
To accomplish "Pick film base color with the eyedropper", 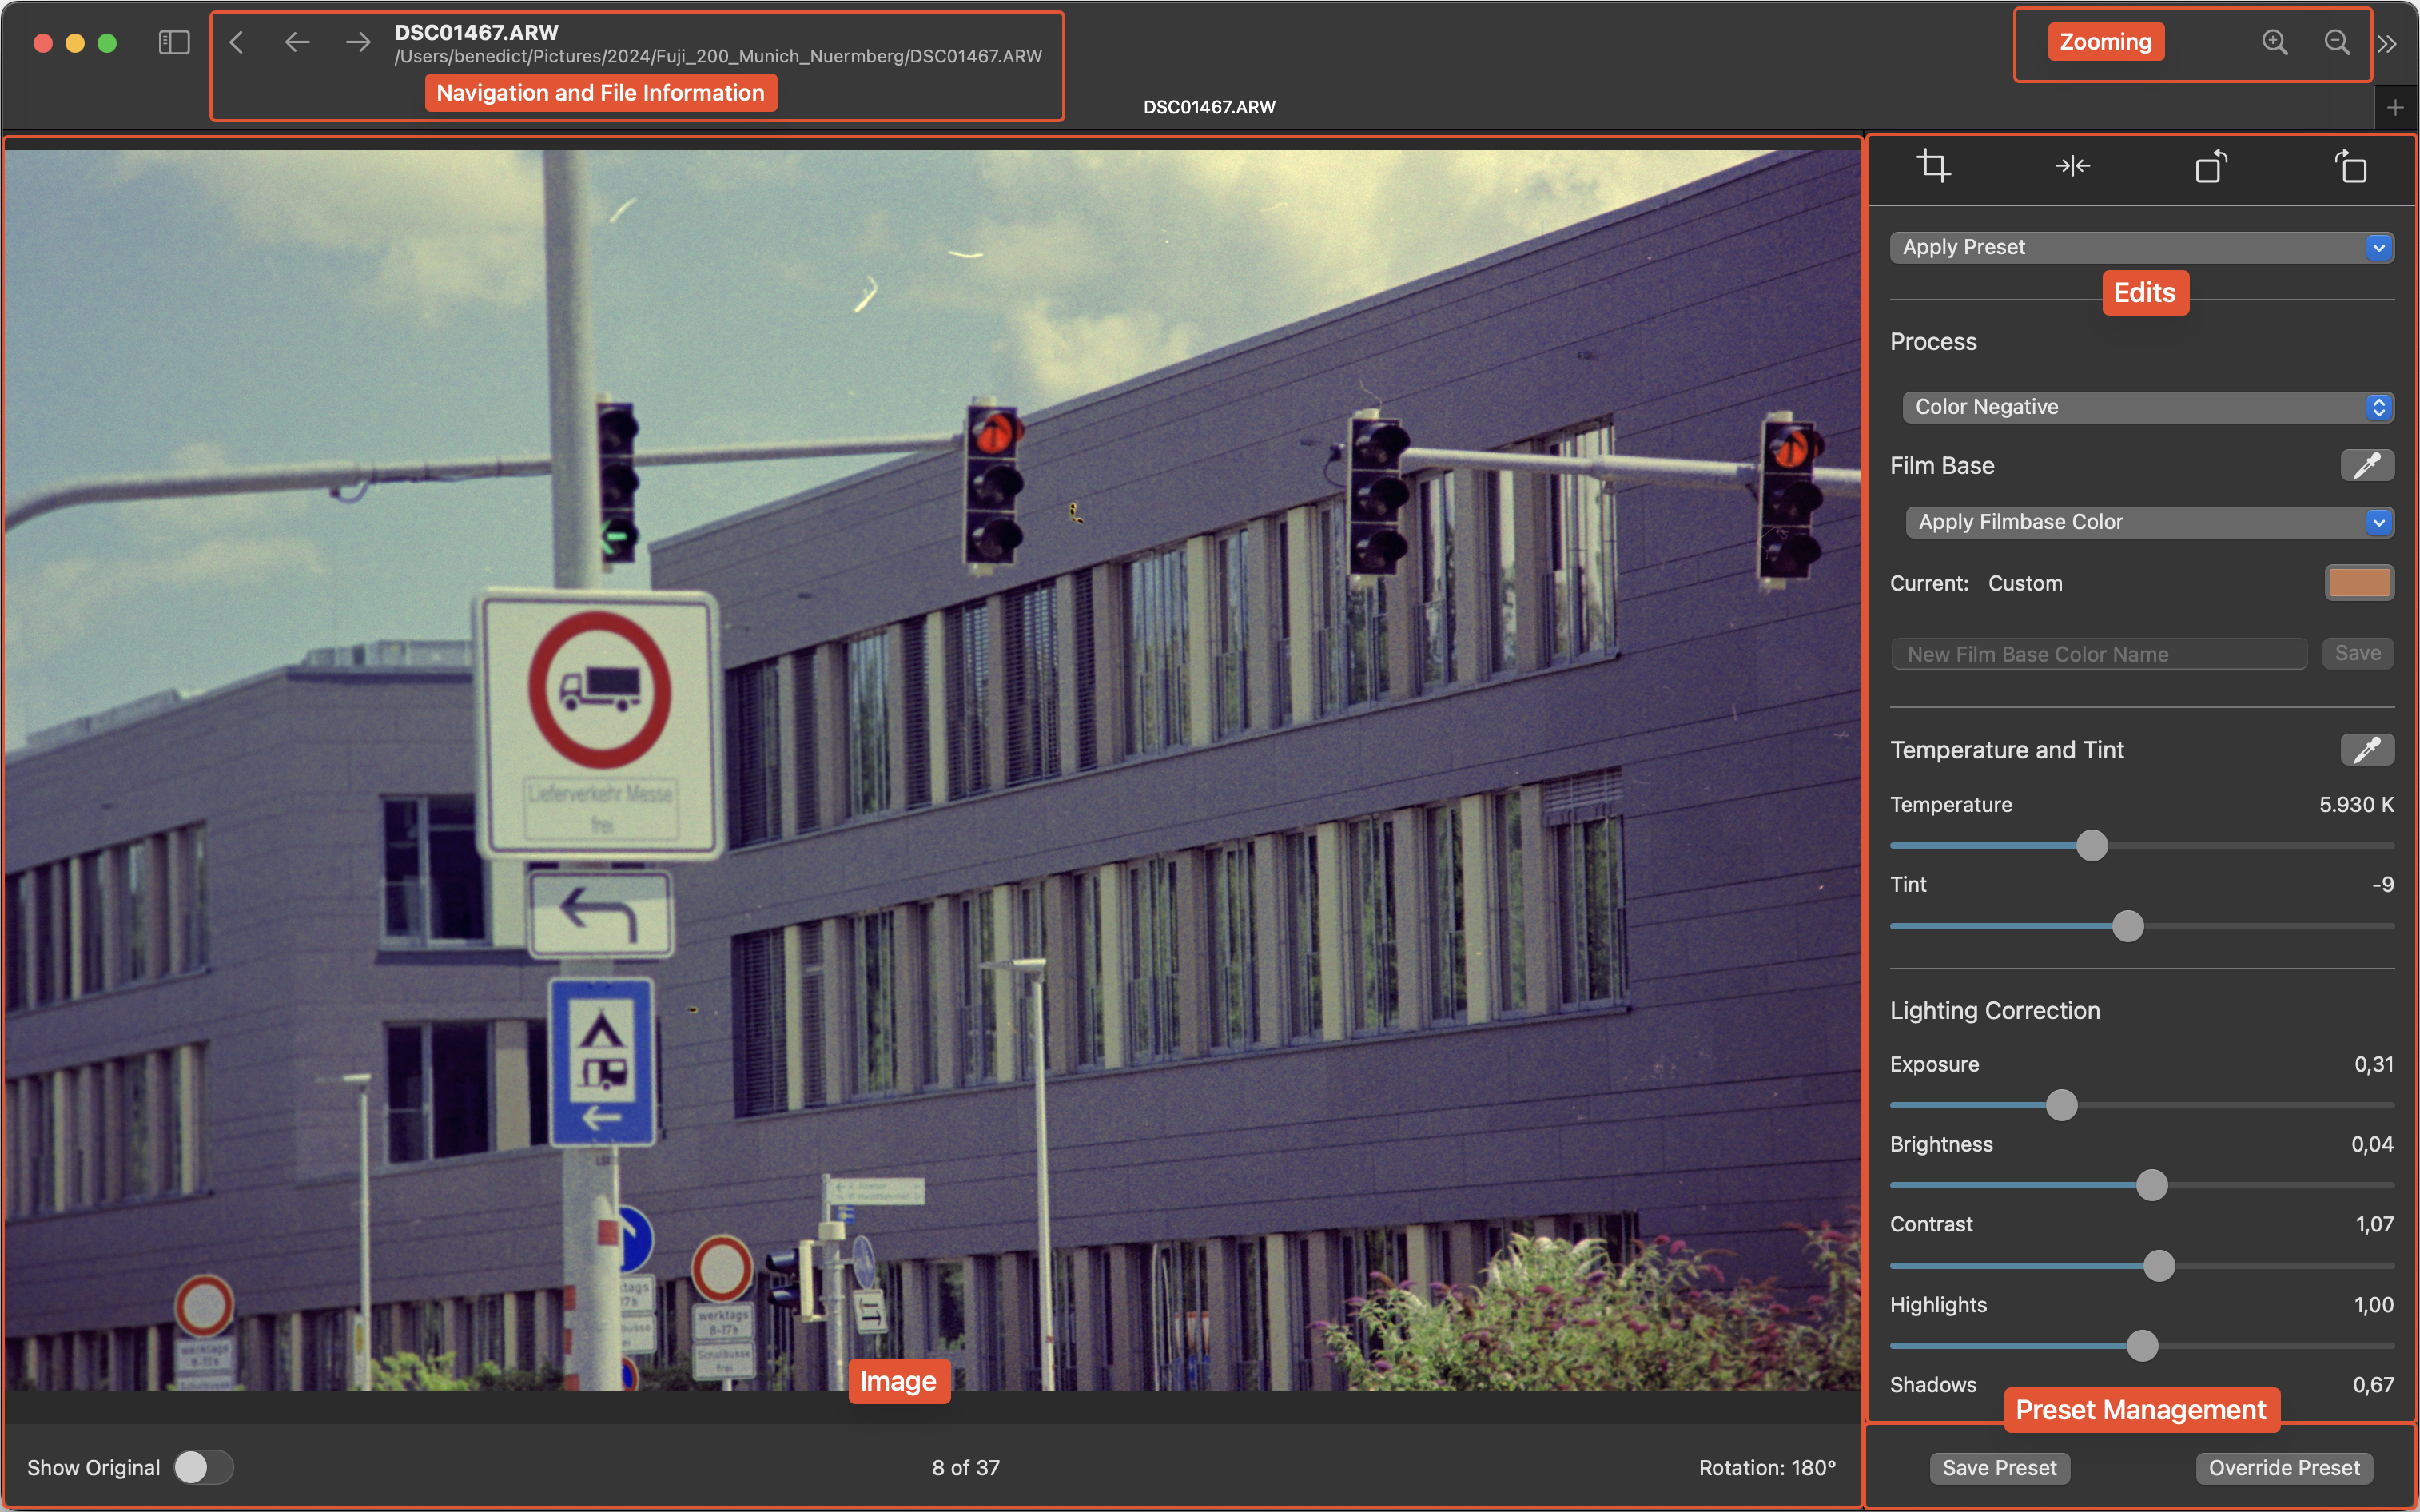I will click(x=2366, y=464).
